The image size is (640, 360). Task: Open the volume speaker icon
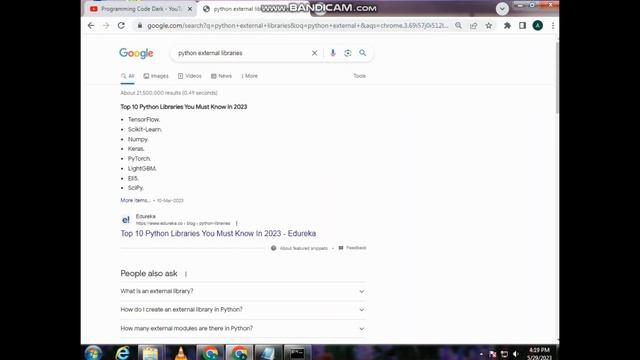click(x=516, y=354)
